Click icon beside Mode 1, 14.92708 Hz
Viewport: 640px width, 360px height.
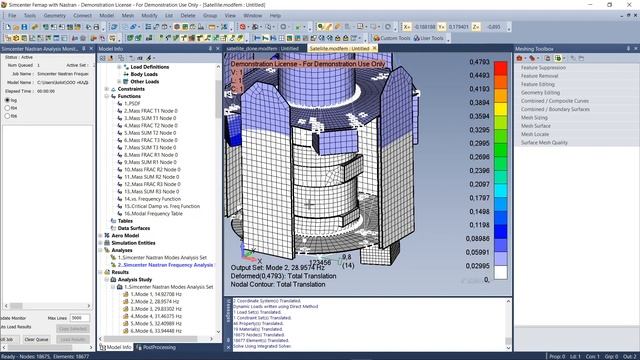tap(126, 294)
